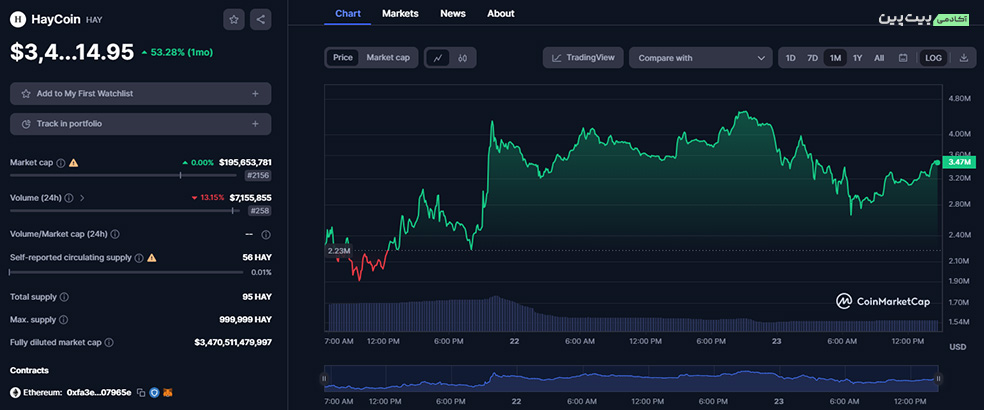Share HayCoin page via share icon
The height and width of the screenshot is (410, 984).
(260, 19)
